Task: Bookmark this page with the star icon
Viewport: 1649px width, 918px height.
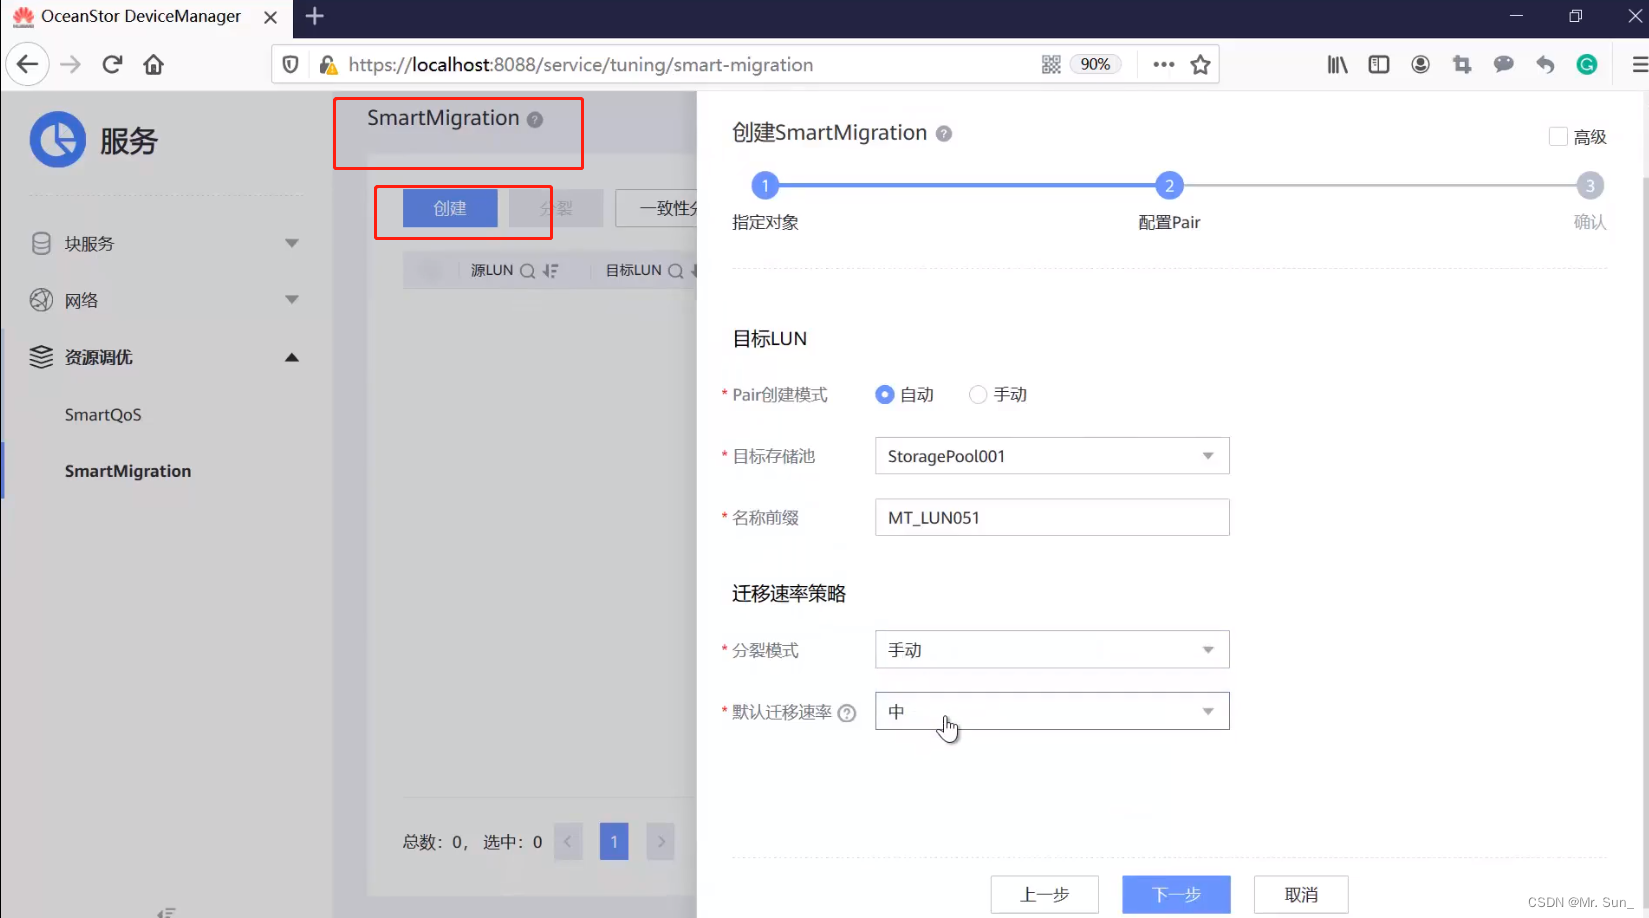Action: 1200,64
